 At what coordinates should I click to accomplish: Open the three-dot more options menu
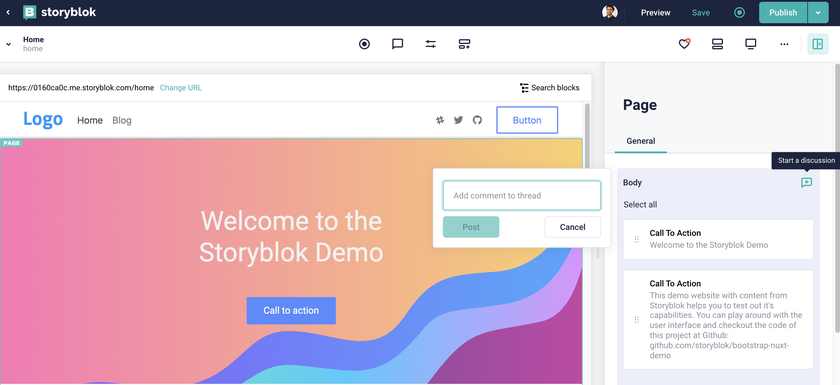(x=784, y=44)
